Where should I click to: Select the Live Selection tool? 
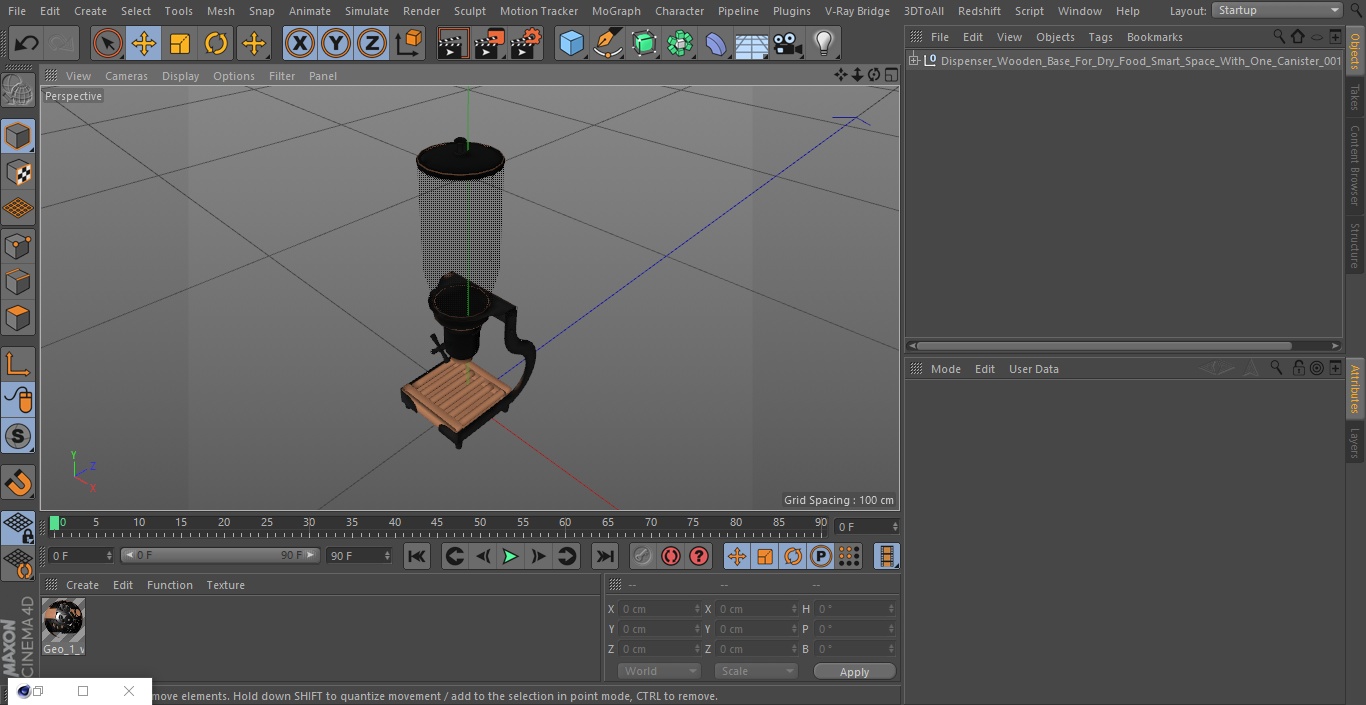tap(108, 43)
